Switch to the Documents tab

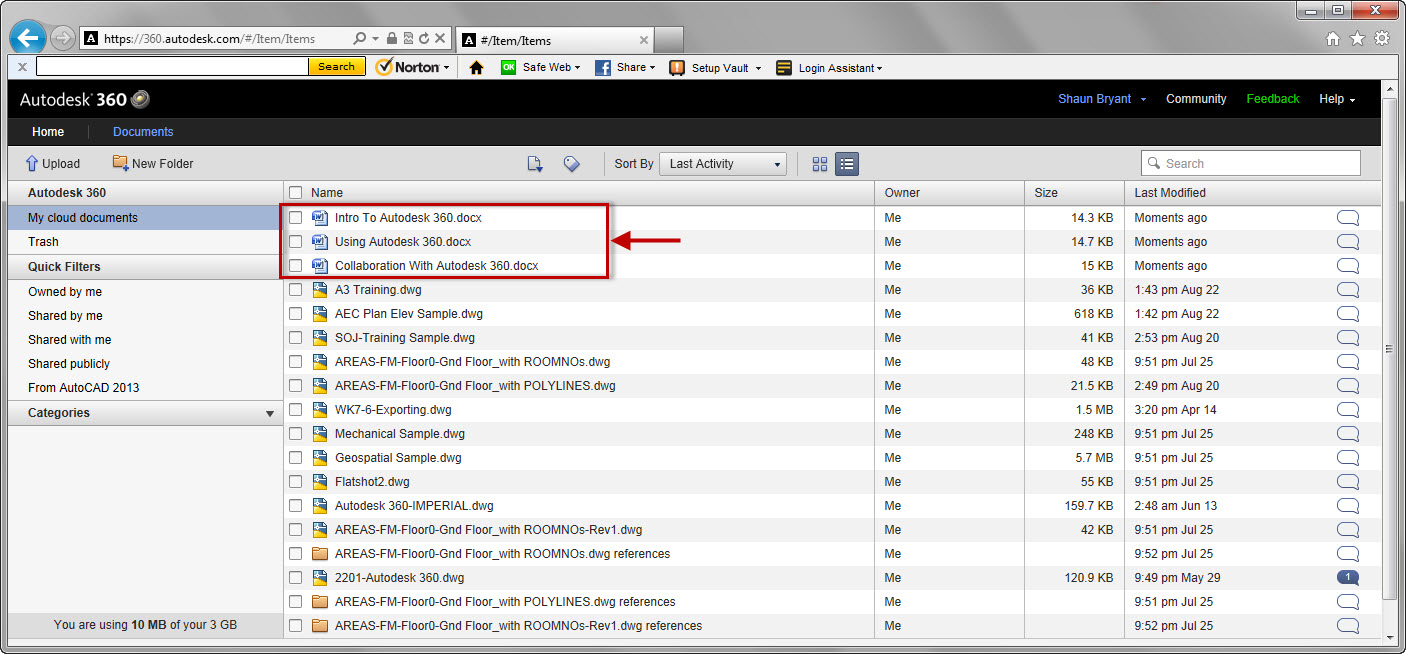point(142,131)
